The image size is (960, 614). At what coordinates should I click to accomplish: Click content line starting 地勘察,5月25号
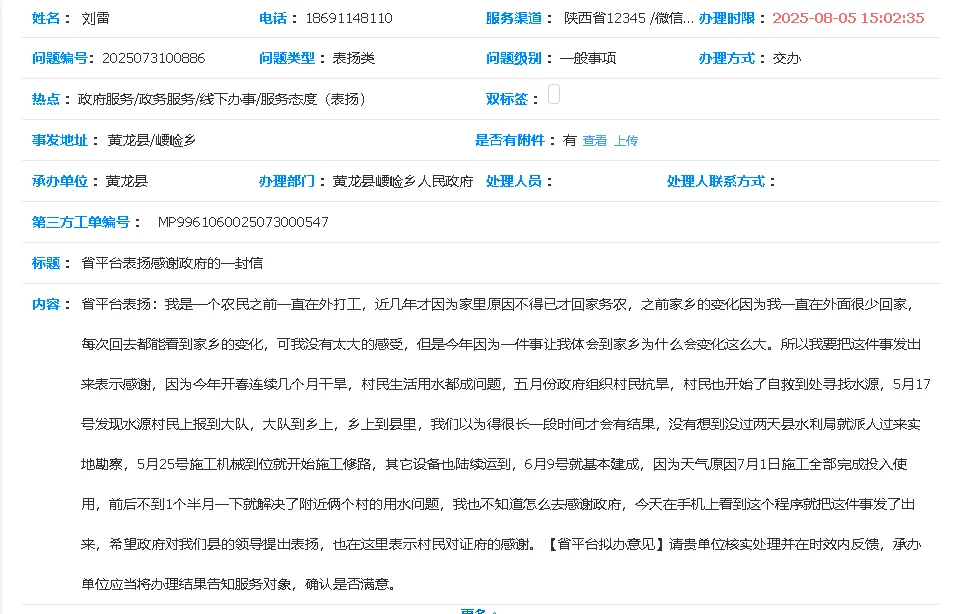[x=494, y=464]
